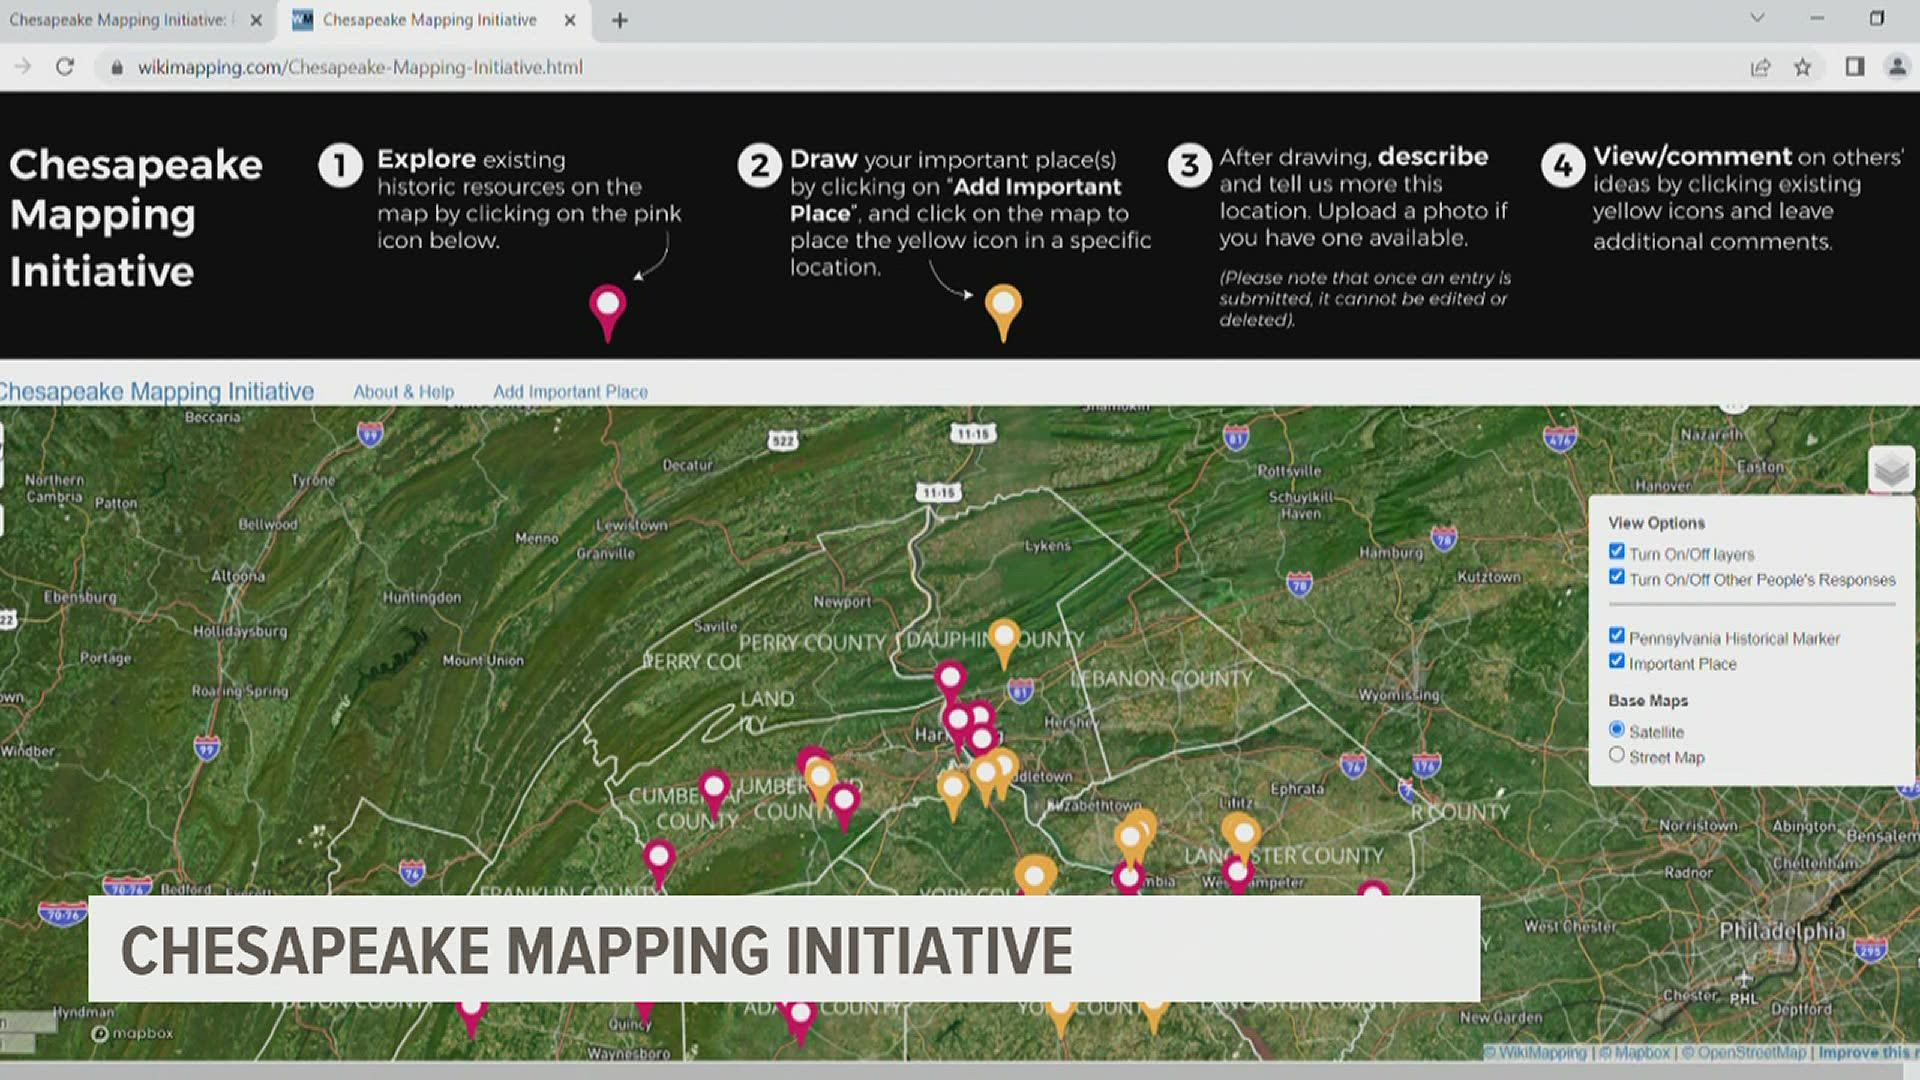Close the active Chesapeake Mapping Initiative tab
The image size is (1920, 1080).
570,20
